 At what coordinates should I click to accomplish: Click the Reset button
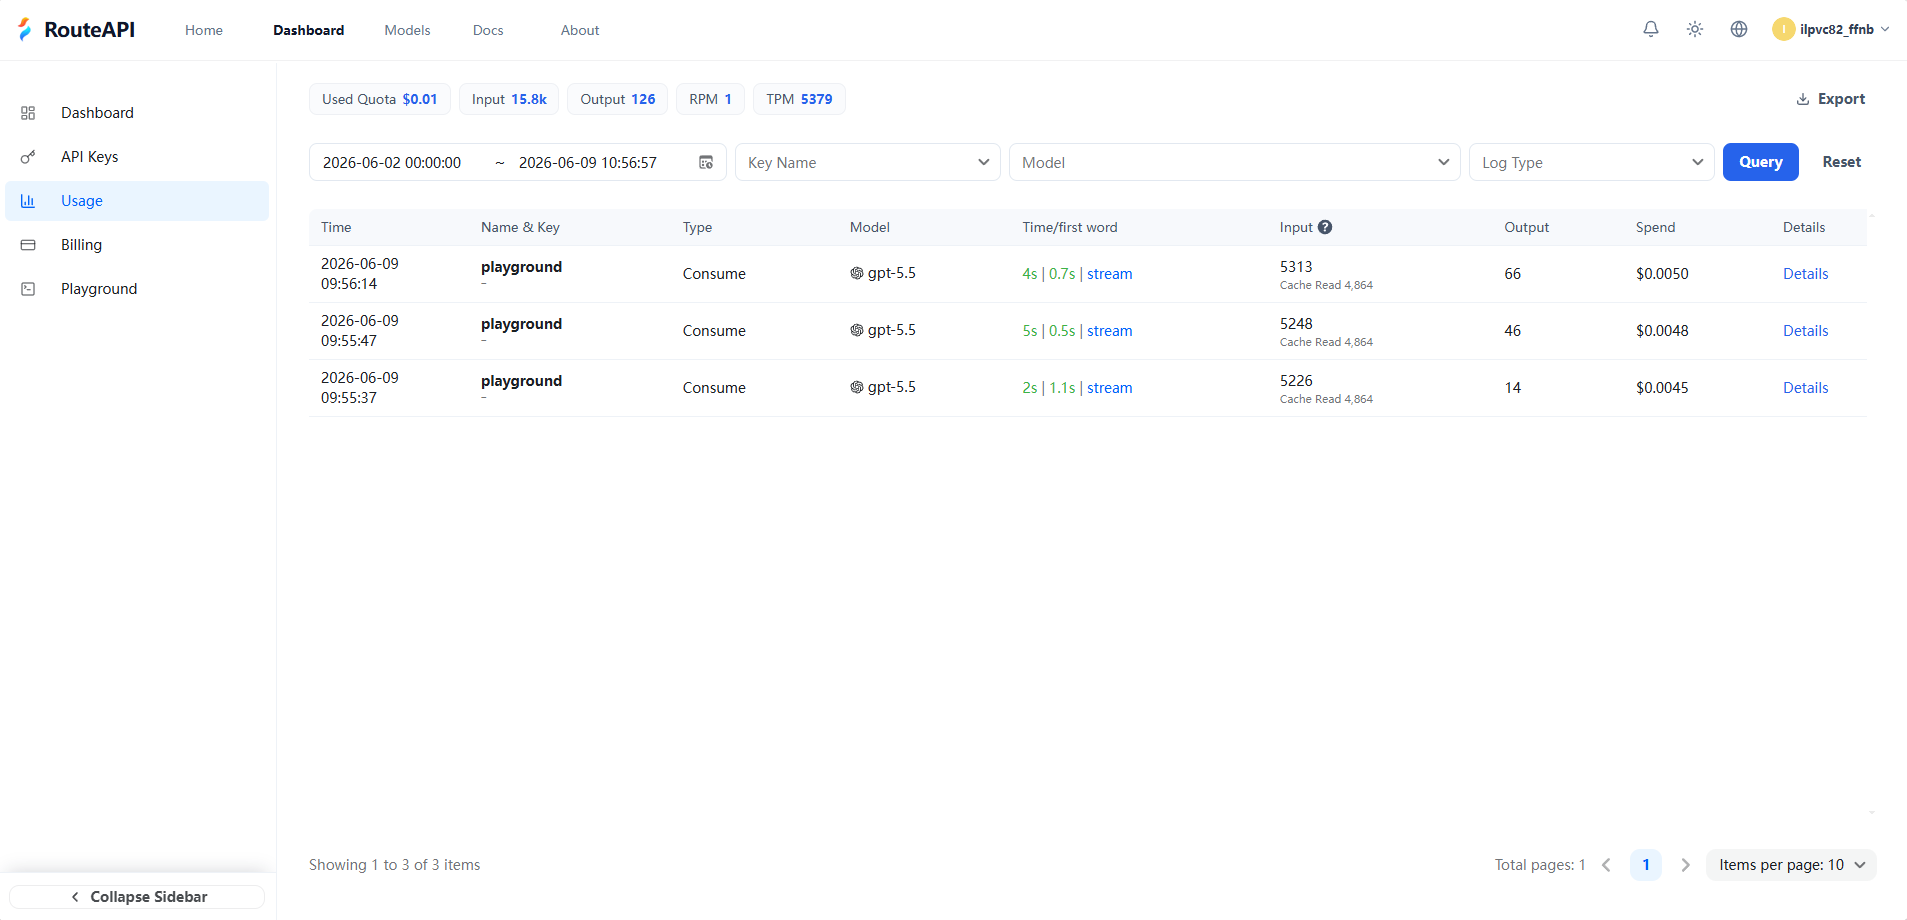click(1841, 162)
